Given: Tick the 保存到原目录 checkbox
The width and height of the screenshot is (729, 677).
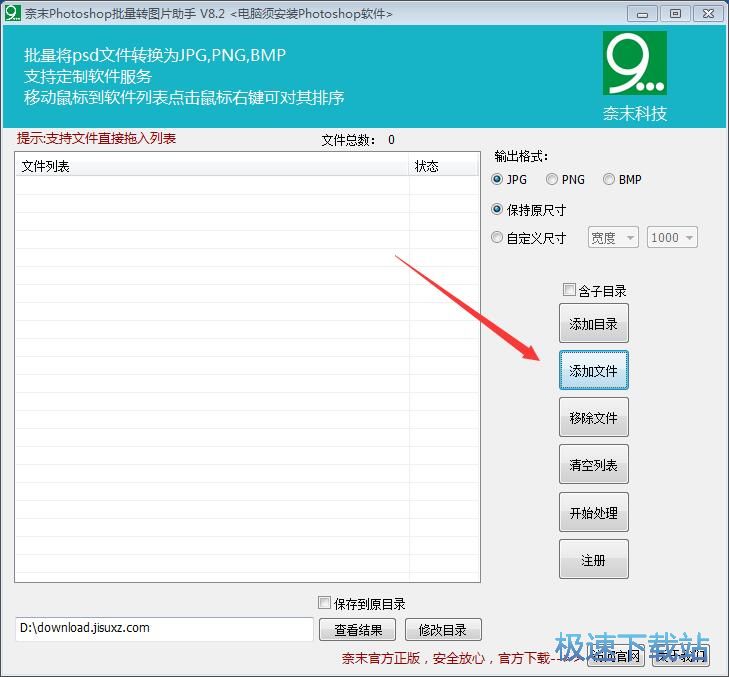Looking at the screenshot, I should [x=324, y=603].
